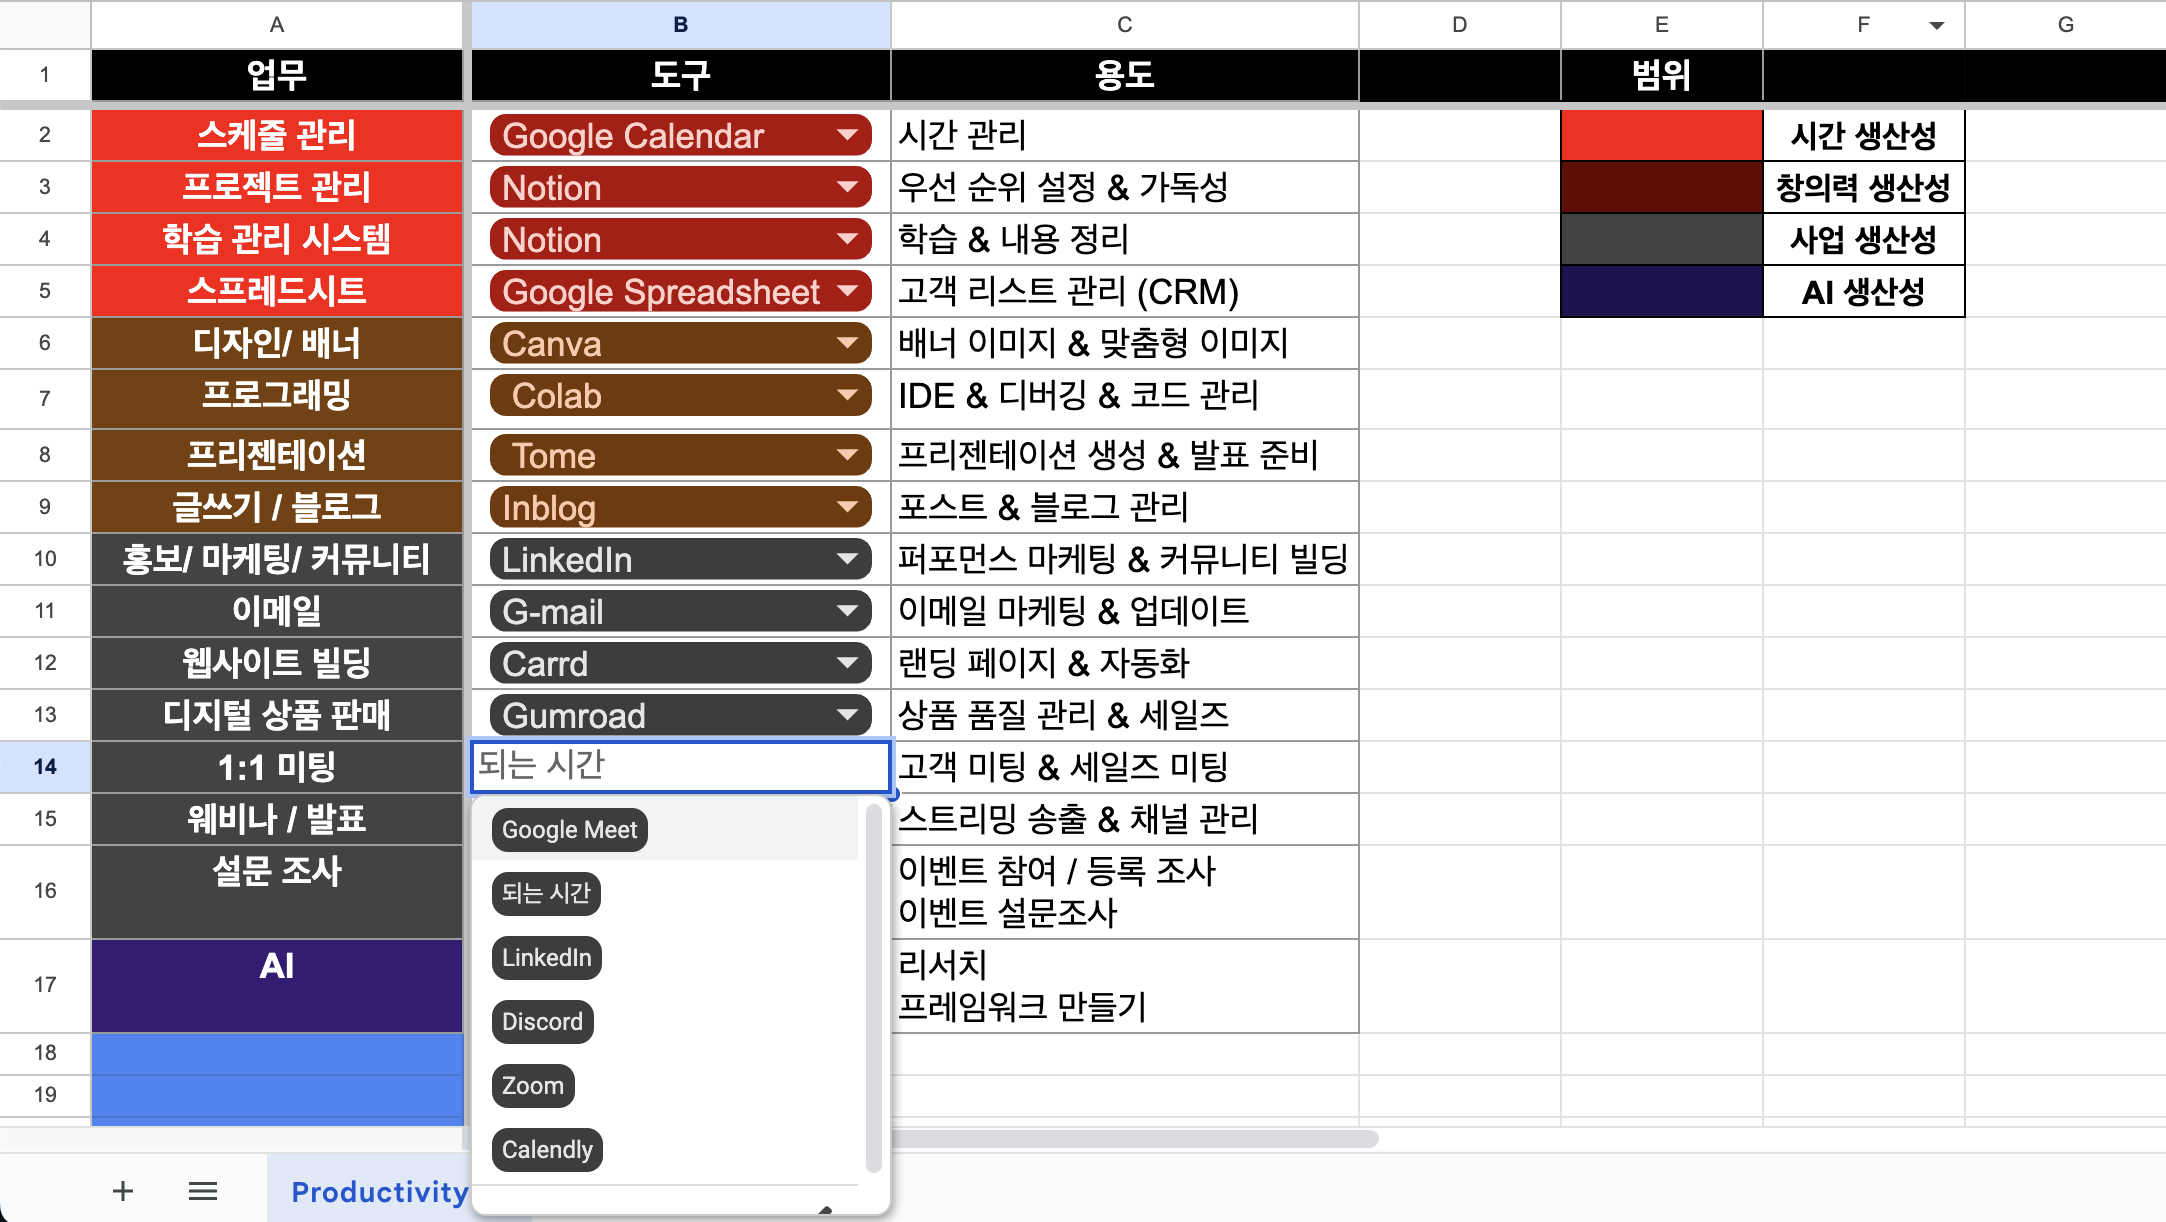This screenshot has height=1222, width=2166.
Task: Click the 고객 미팅 & 세일즈 미팅 cell
Action: [1125, 767]
